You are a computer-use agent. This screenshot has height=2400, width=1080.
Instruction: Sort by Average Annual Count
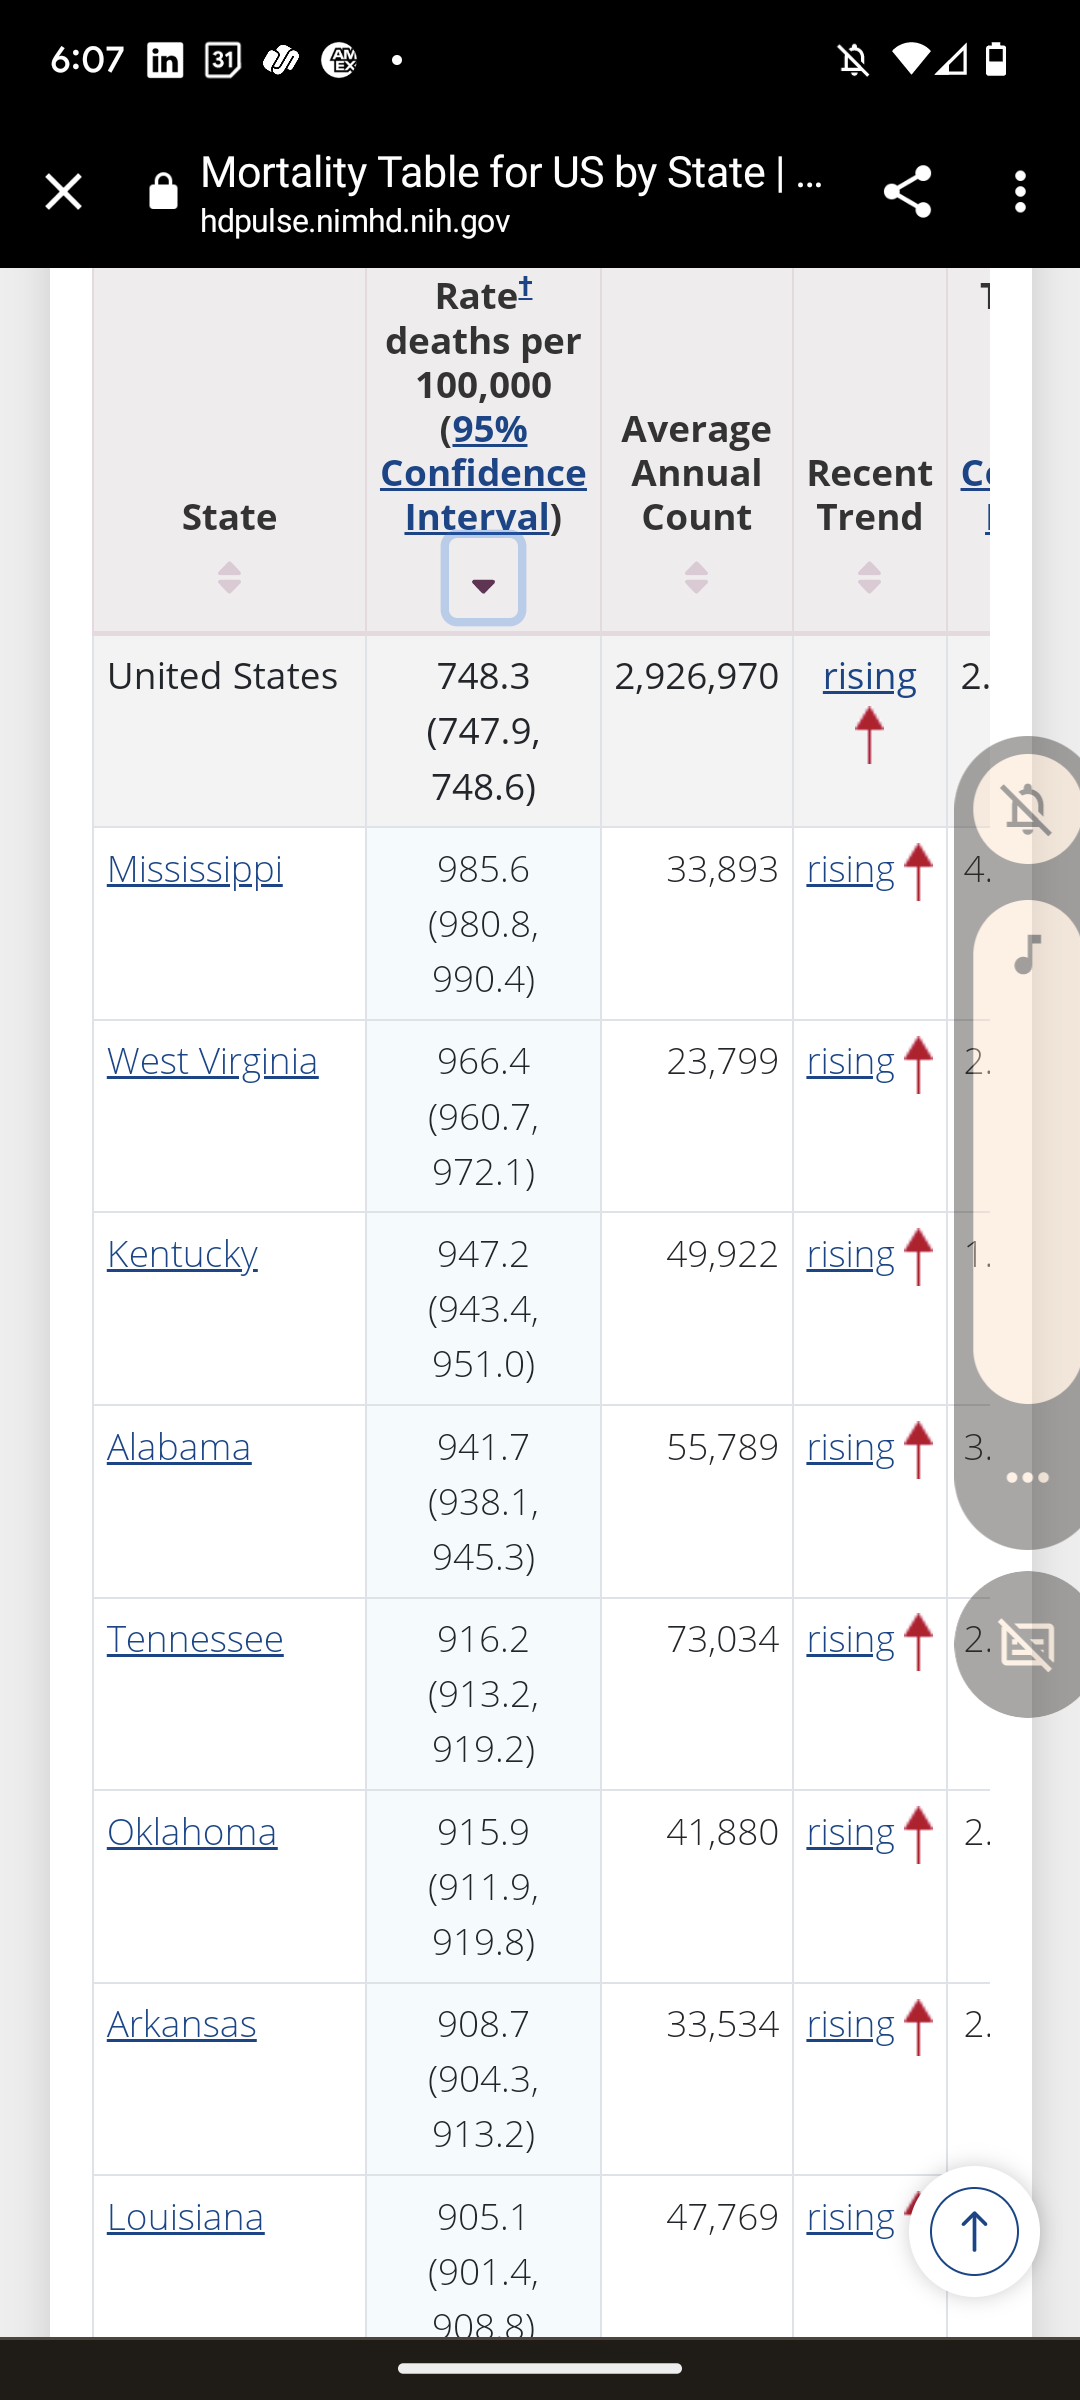pos(696,578)
